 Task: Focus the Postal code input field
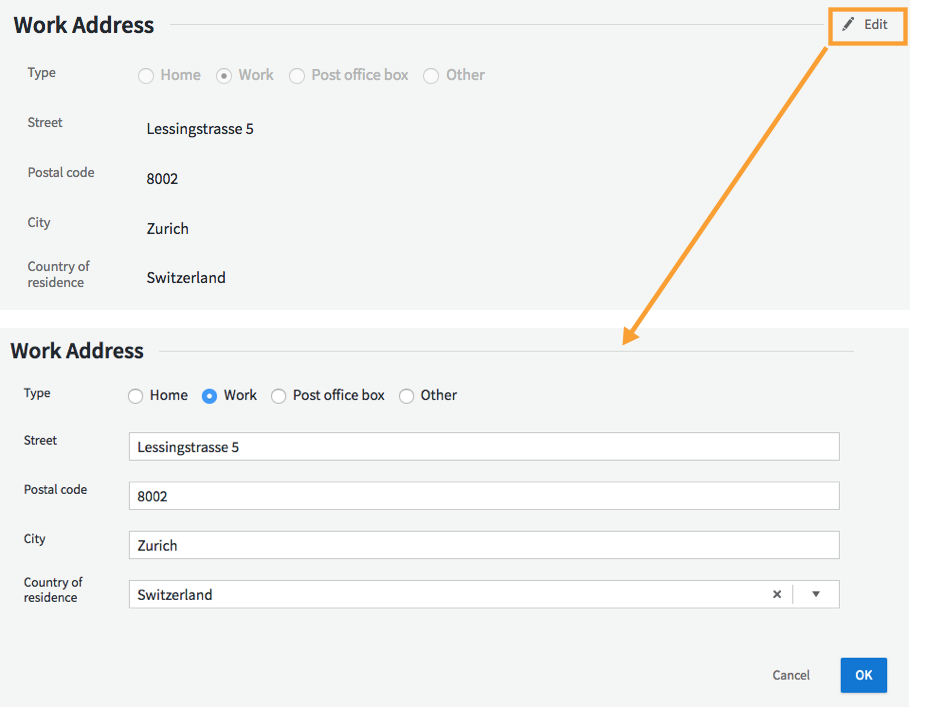[x=484, y=496]
